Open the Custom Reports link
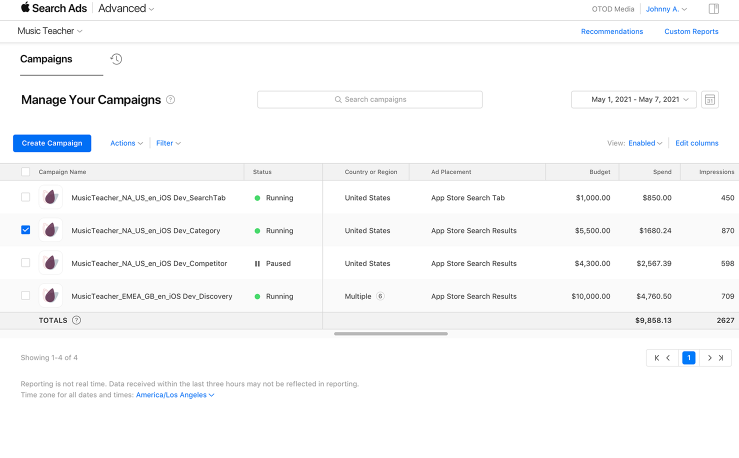 (x=691, y=32)
